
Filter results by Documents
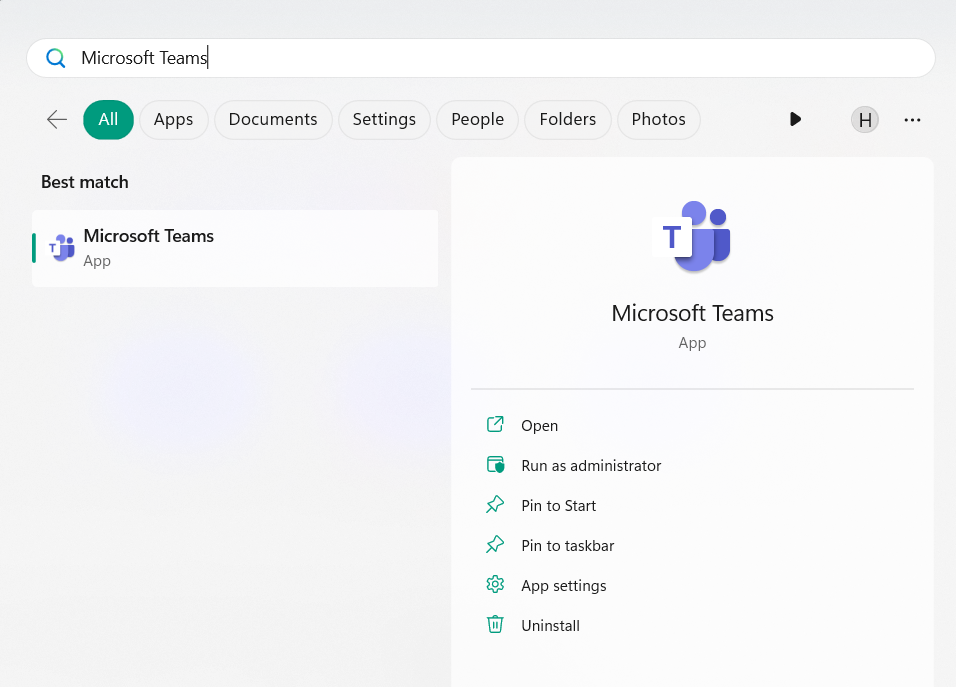273,120
